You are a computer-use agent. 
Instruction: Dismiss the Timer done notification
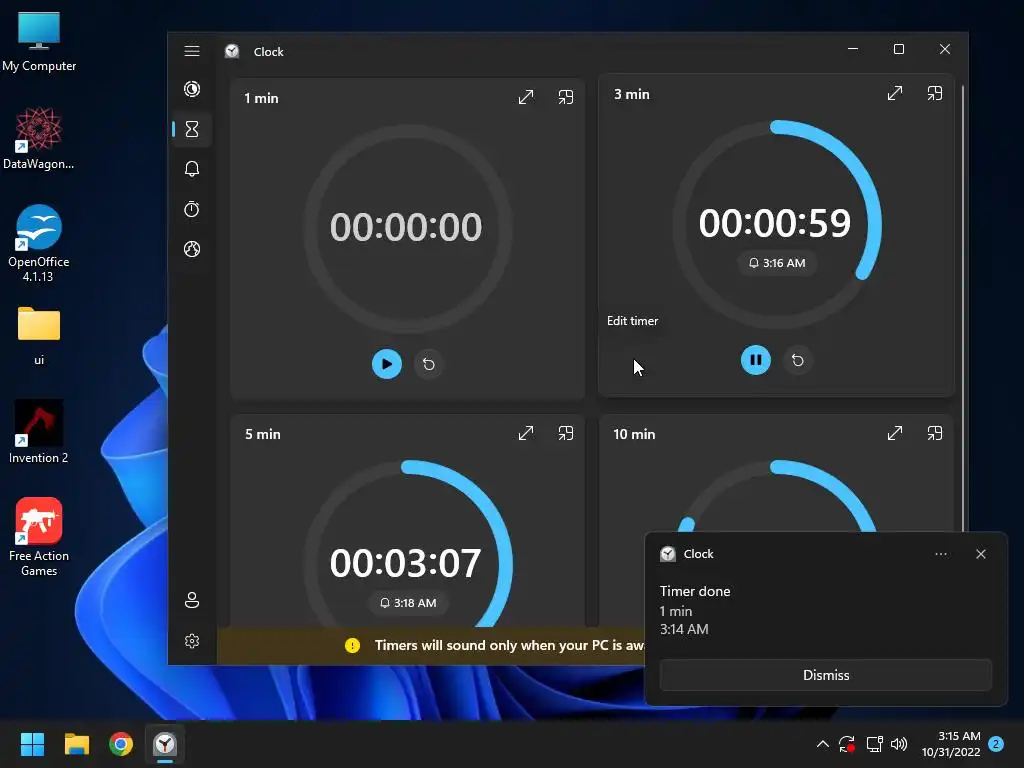point(825,675)
